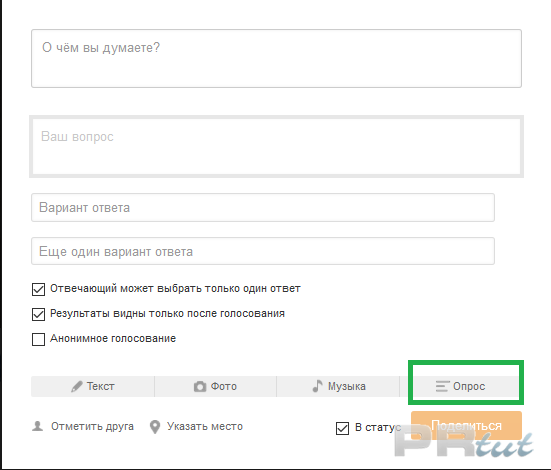Focus the Вариант ответа input
The height and width of the screenshot is (470, 551).
click(263, 207)
